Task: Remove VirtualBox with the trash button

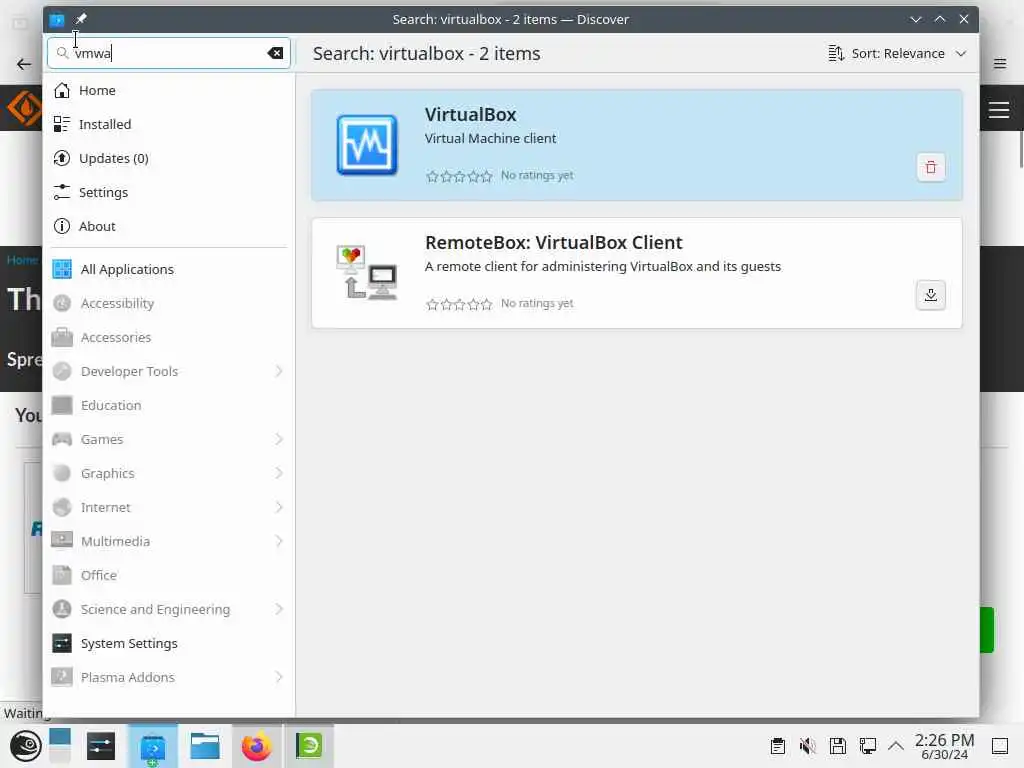Action: pos(931,167)
